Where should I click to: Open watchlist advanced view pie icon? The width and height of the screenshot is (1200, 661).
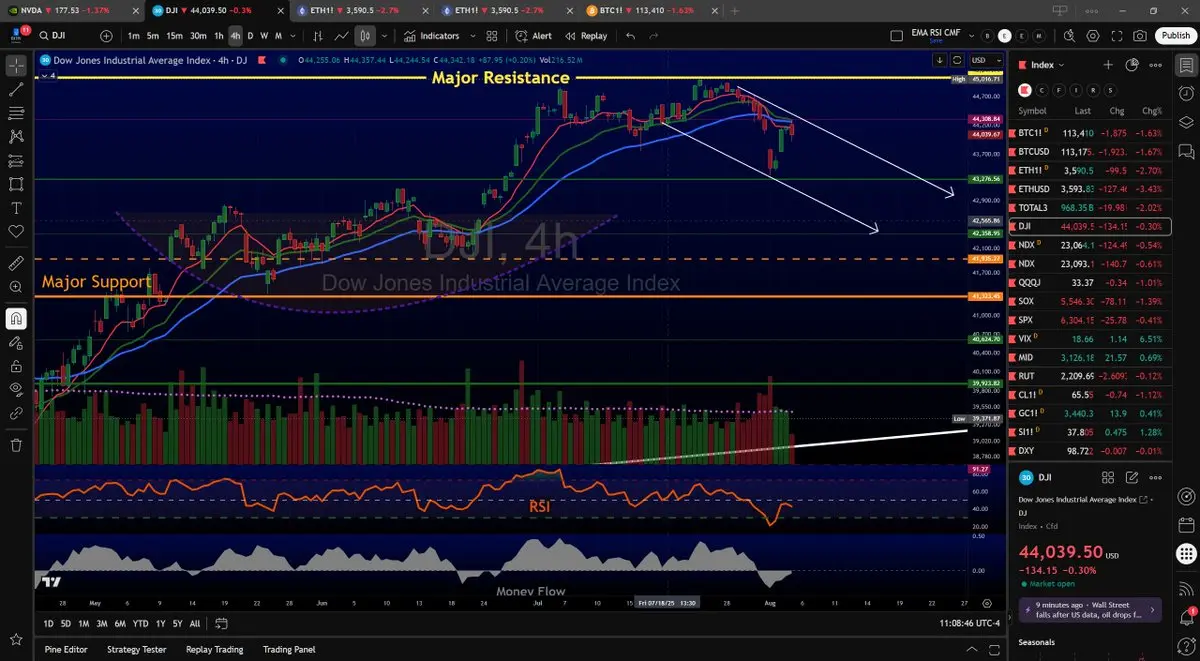click(1131, 65)
